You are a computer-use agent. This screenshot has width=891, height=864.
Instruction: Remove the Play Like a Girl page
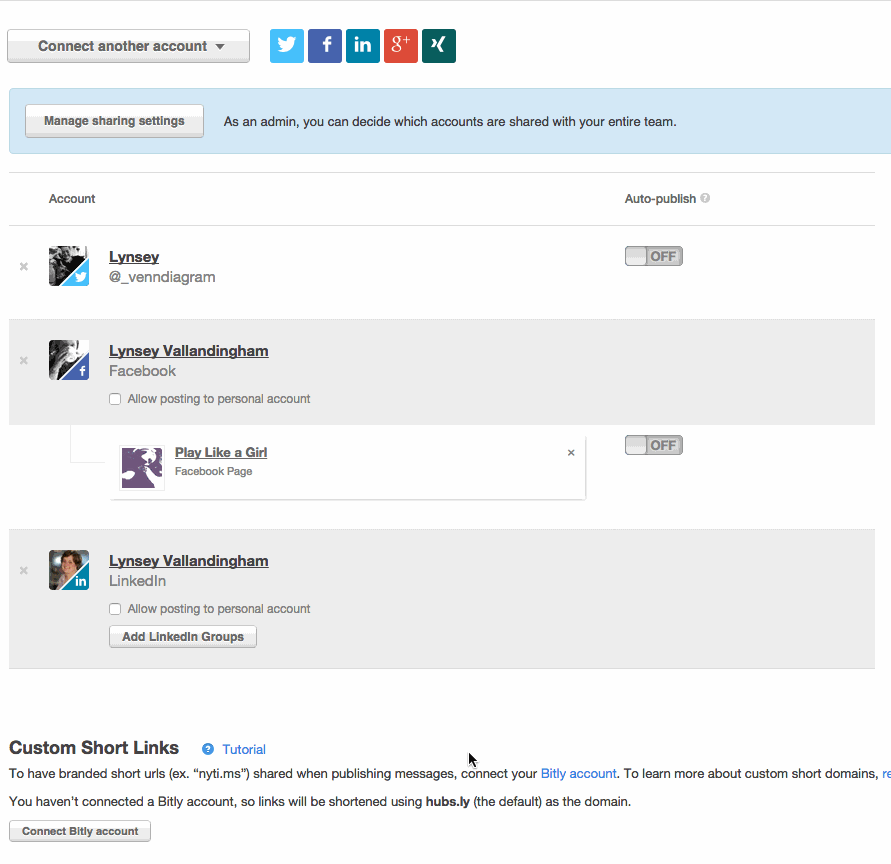point(571,453)
